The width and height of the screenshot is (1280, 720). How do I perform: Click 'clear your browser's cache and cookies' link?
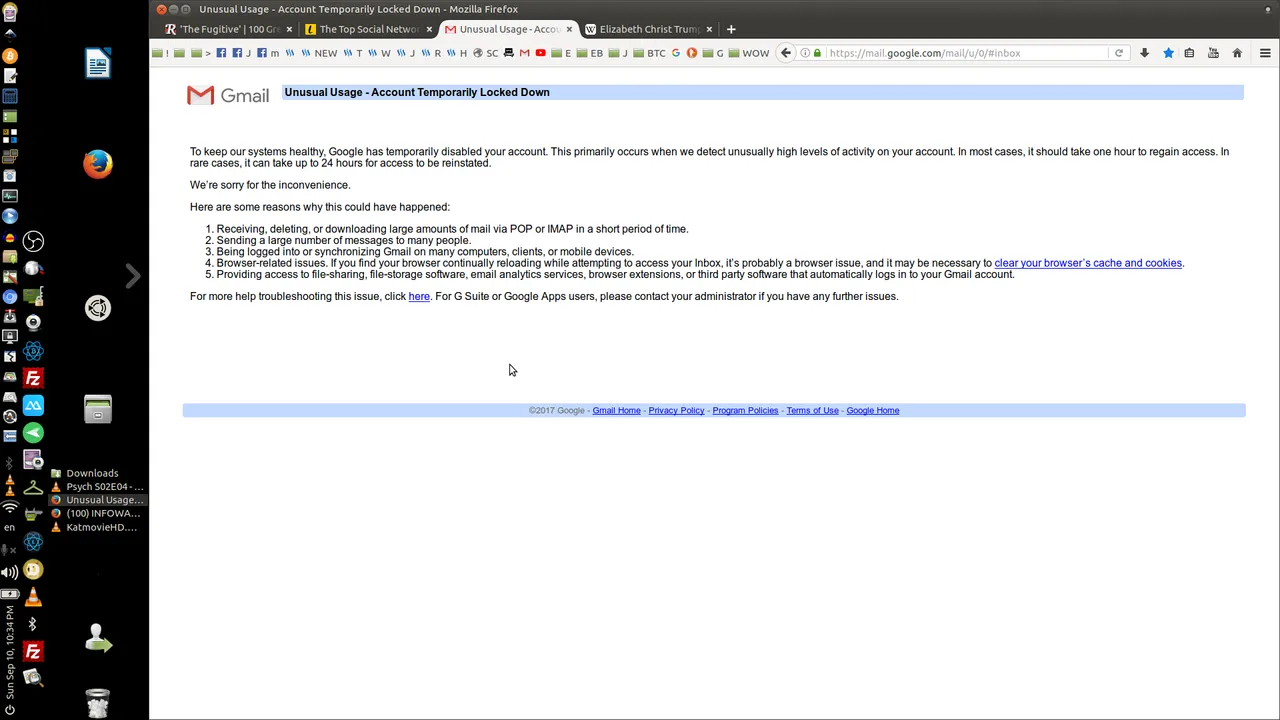tap(1088, 263)
